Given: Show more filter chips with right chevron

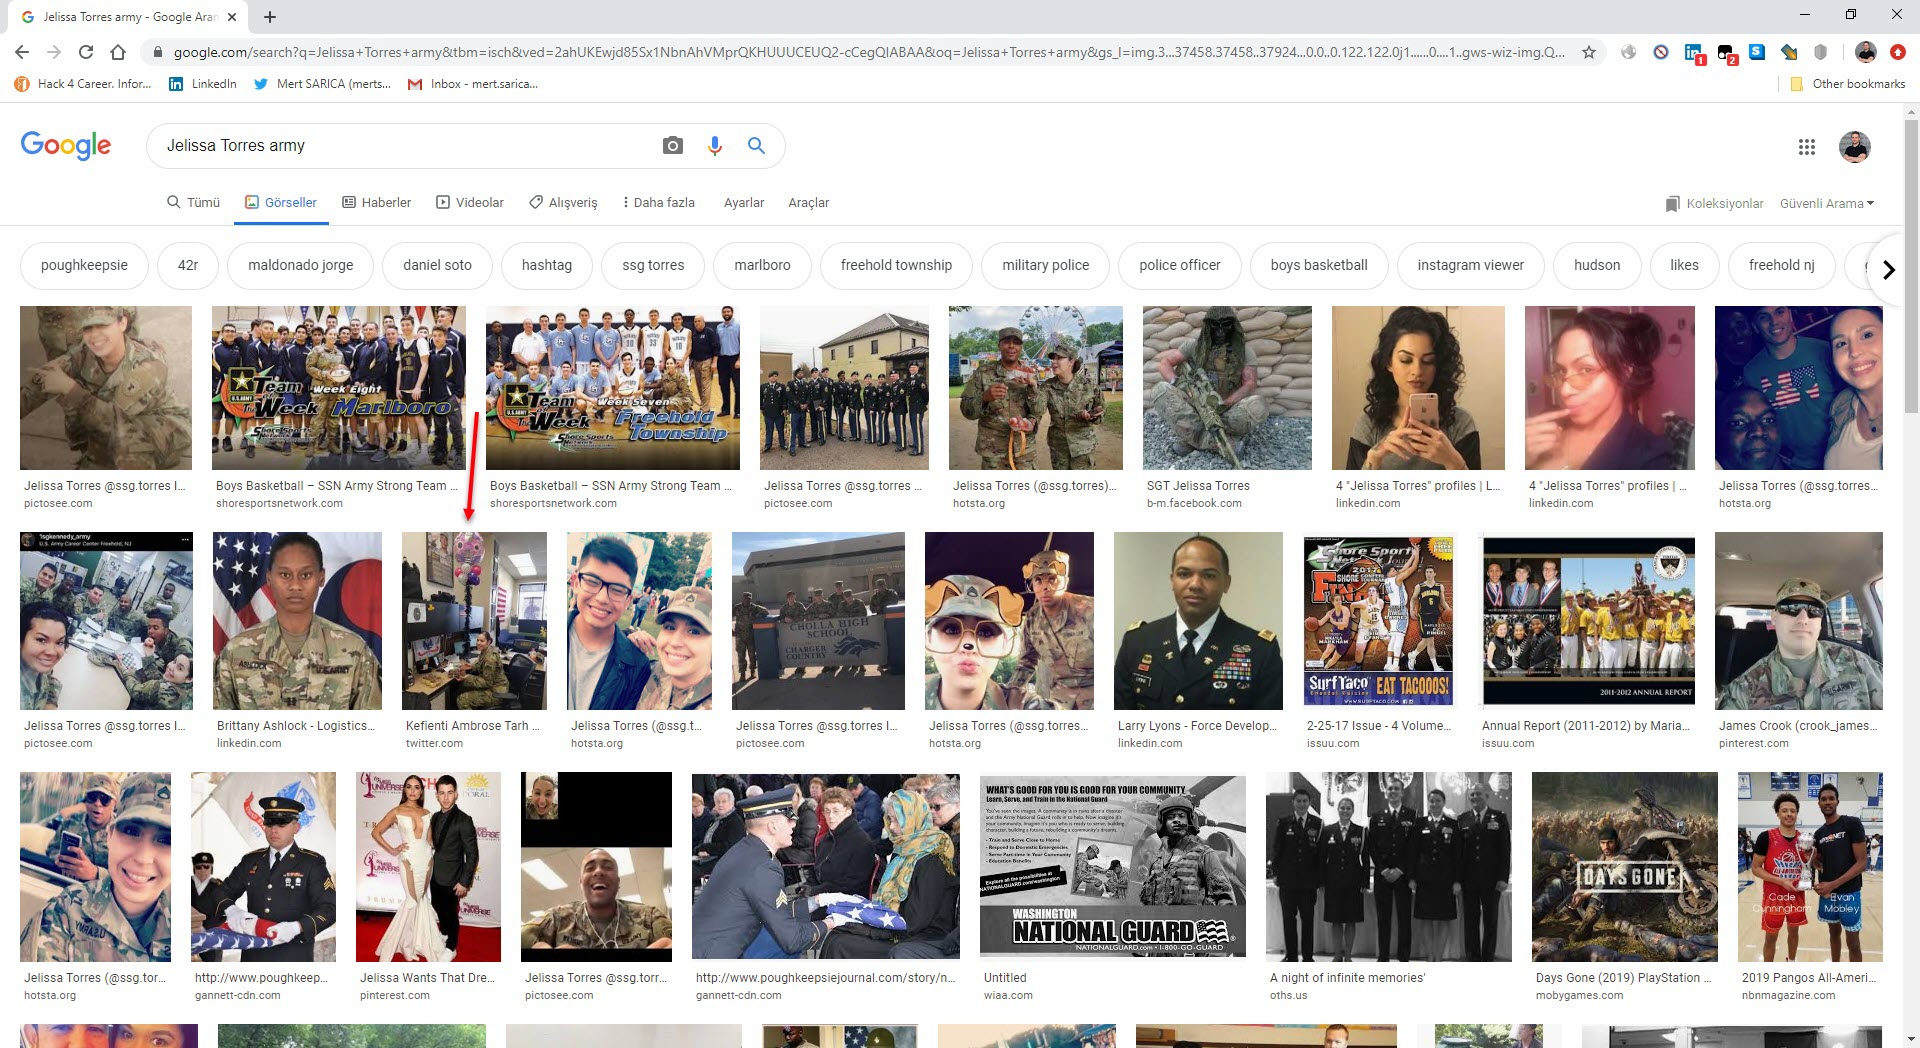Looking at the screenshot, I should pyautogui.click(x=1888, y=269).
